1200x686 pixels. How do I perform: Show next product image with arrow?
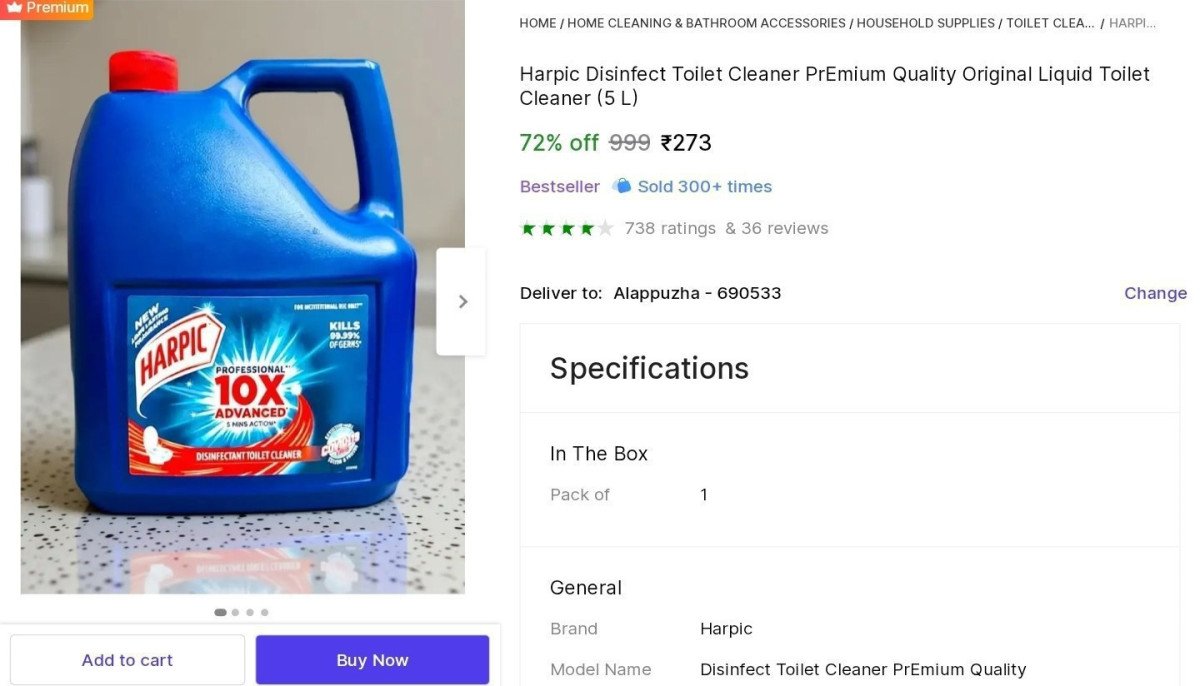tap(462, 301)
